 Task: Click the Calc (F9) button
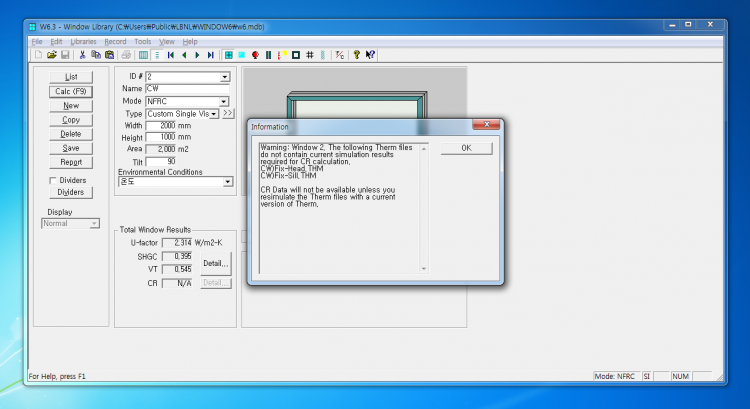[71, 91]
